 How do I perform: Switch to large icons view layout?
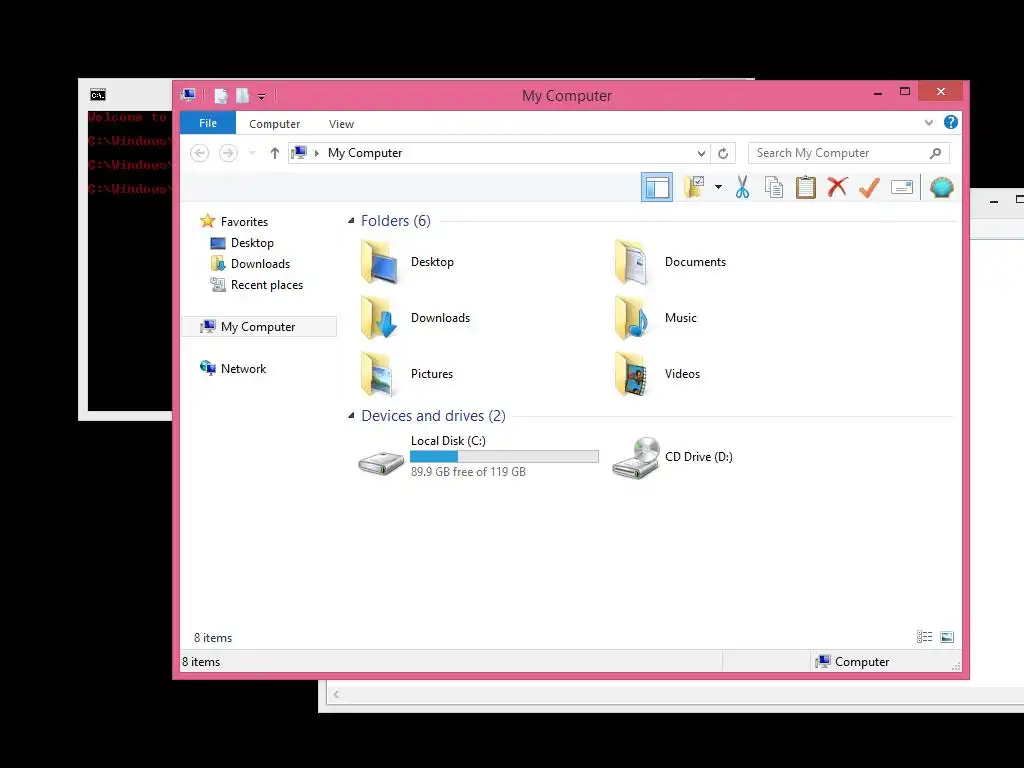(x=947, y=637)
